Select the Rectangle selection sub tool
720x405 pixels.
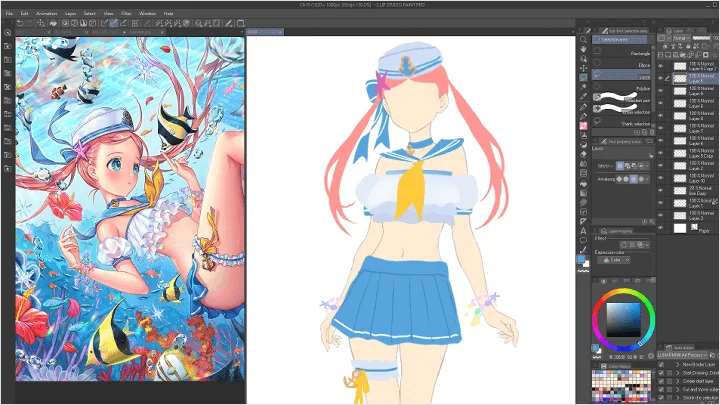point(621,51)
